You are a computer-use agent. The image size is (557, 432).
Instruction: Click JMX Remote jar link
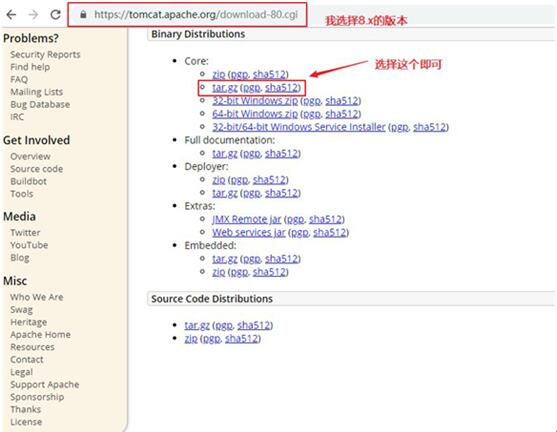pos(247,219)
